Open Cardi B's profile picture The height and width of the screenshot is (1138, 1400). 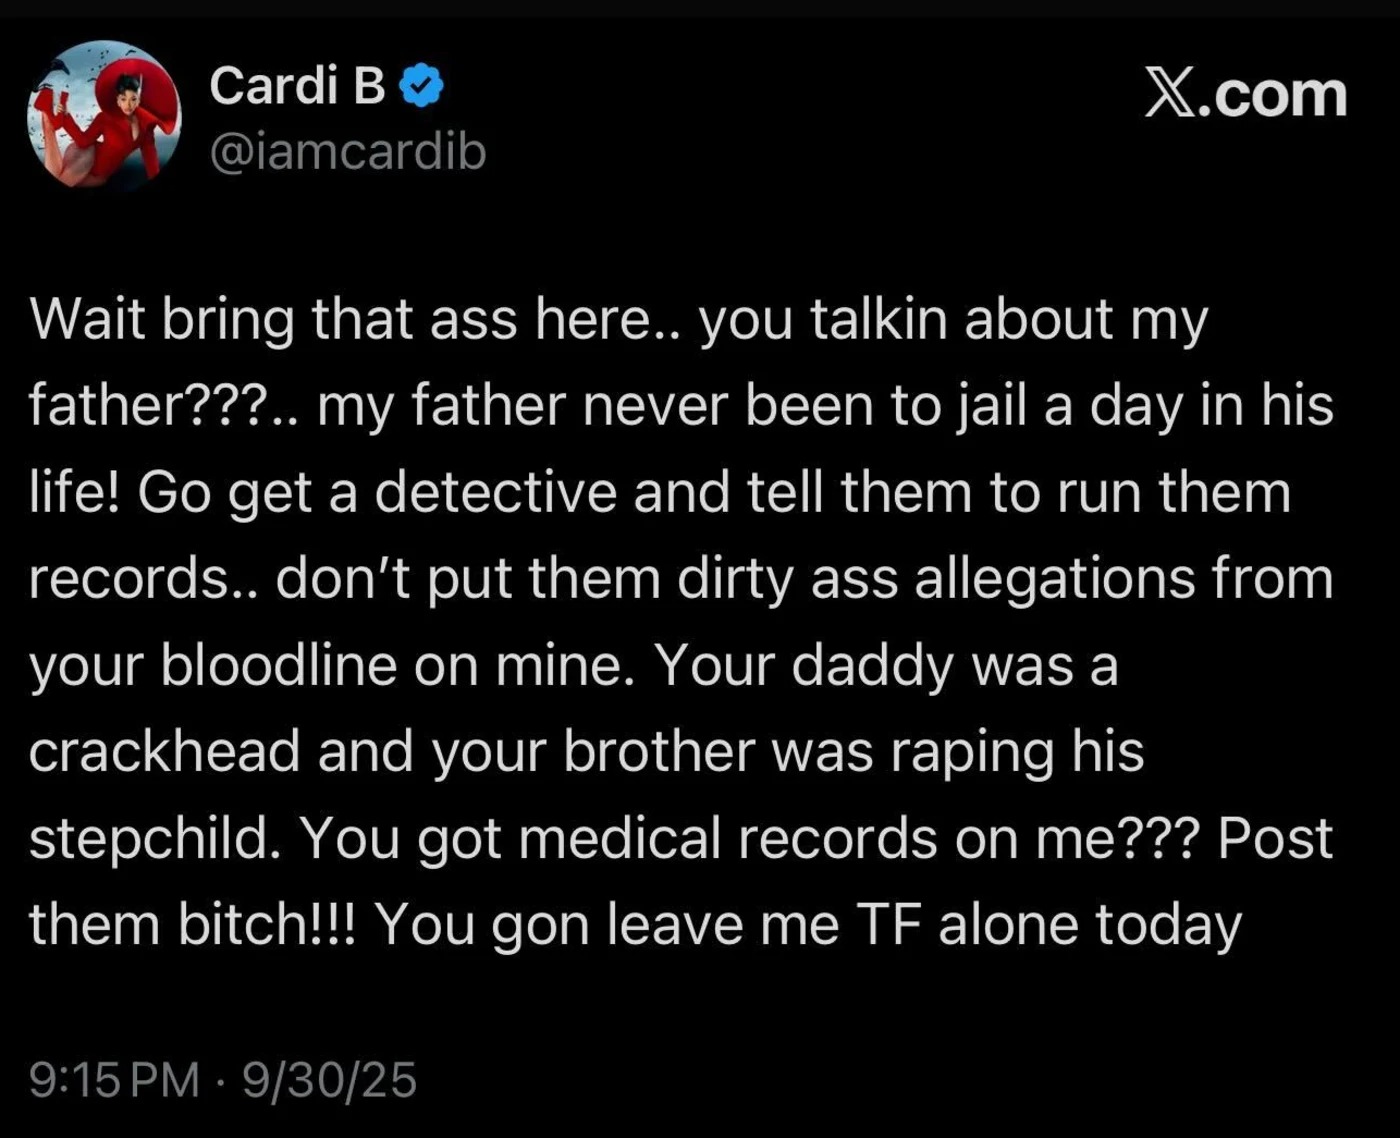(x=104, y=115)
